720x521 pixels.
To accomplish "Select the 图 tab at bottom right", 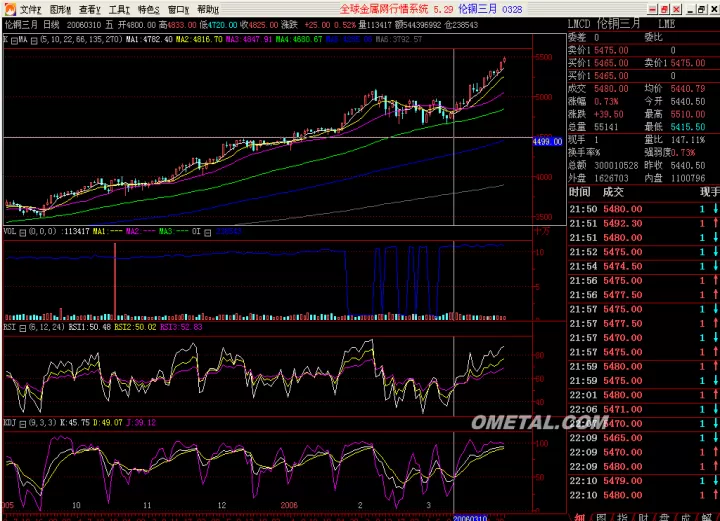I will click(602, 517).
